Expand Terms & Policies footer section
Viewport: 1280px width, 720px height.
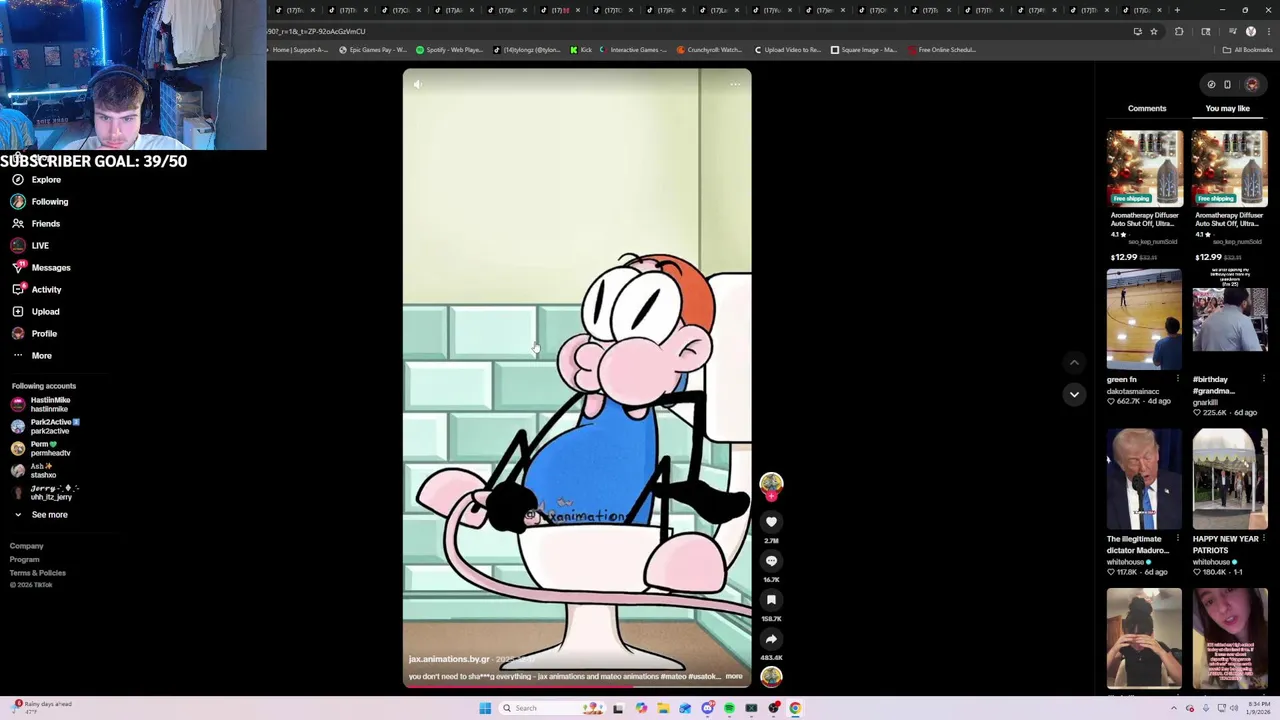38,573
